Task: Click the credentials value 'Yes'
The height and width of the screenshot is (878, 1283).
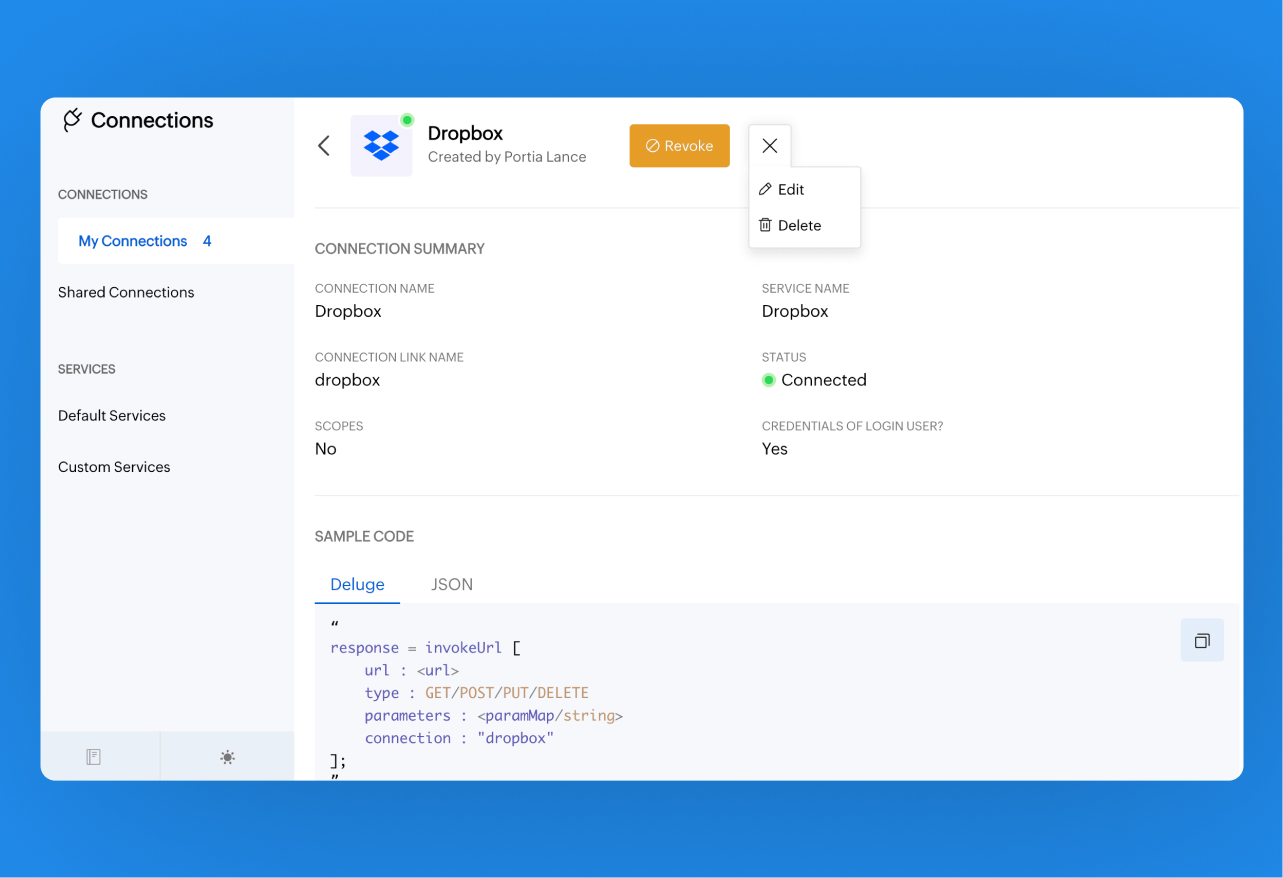Action: [775, 449]
